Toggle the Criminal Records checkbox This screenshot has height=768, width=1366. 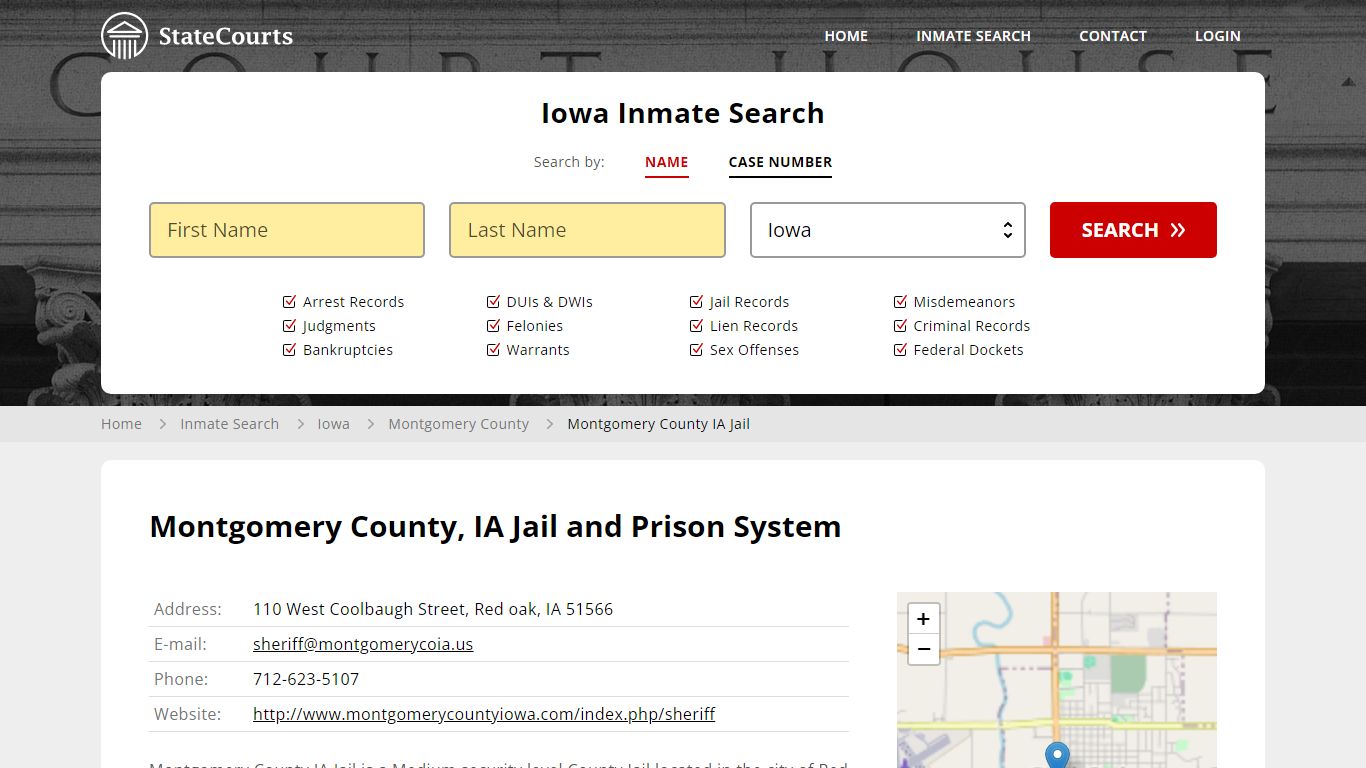tap(900, 326)
